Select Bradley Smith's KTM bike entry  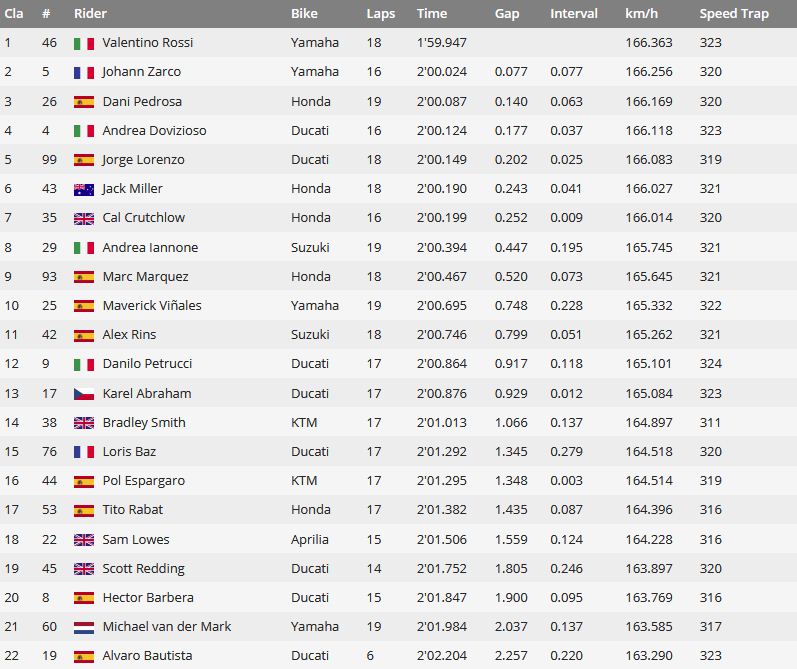pos(304,423)
